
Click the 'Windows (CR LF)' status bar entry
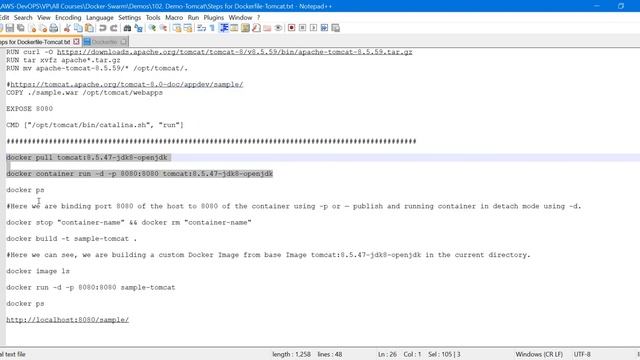(x=539, y=354)
